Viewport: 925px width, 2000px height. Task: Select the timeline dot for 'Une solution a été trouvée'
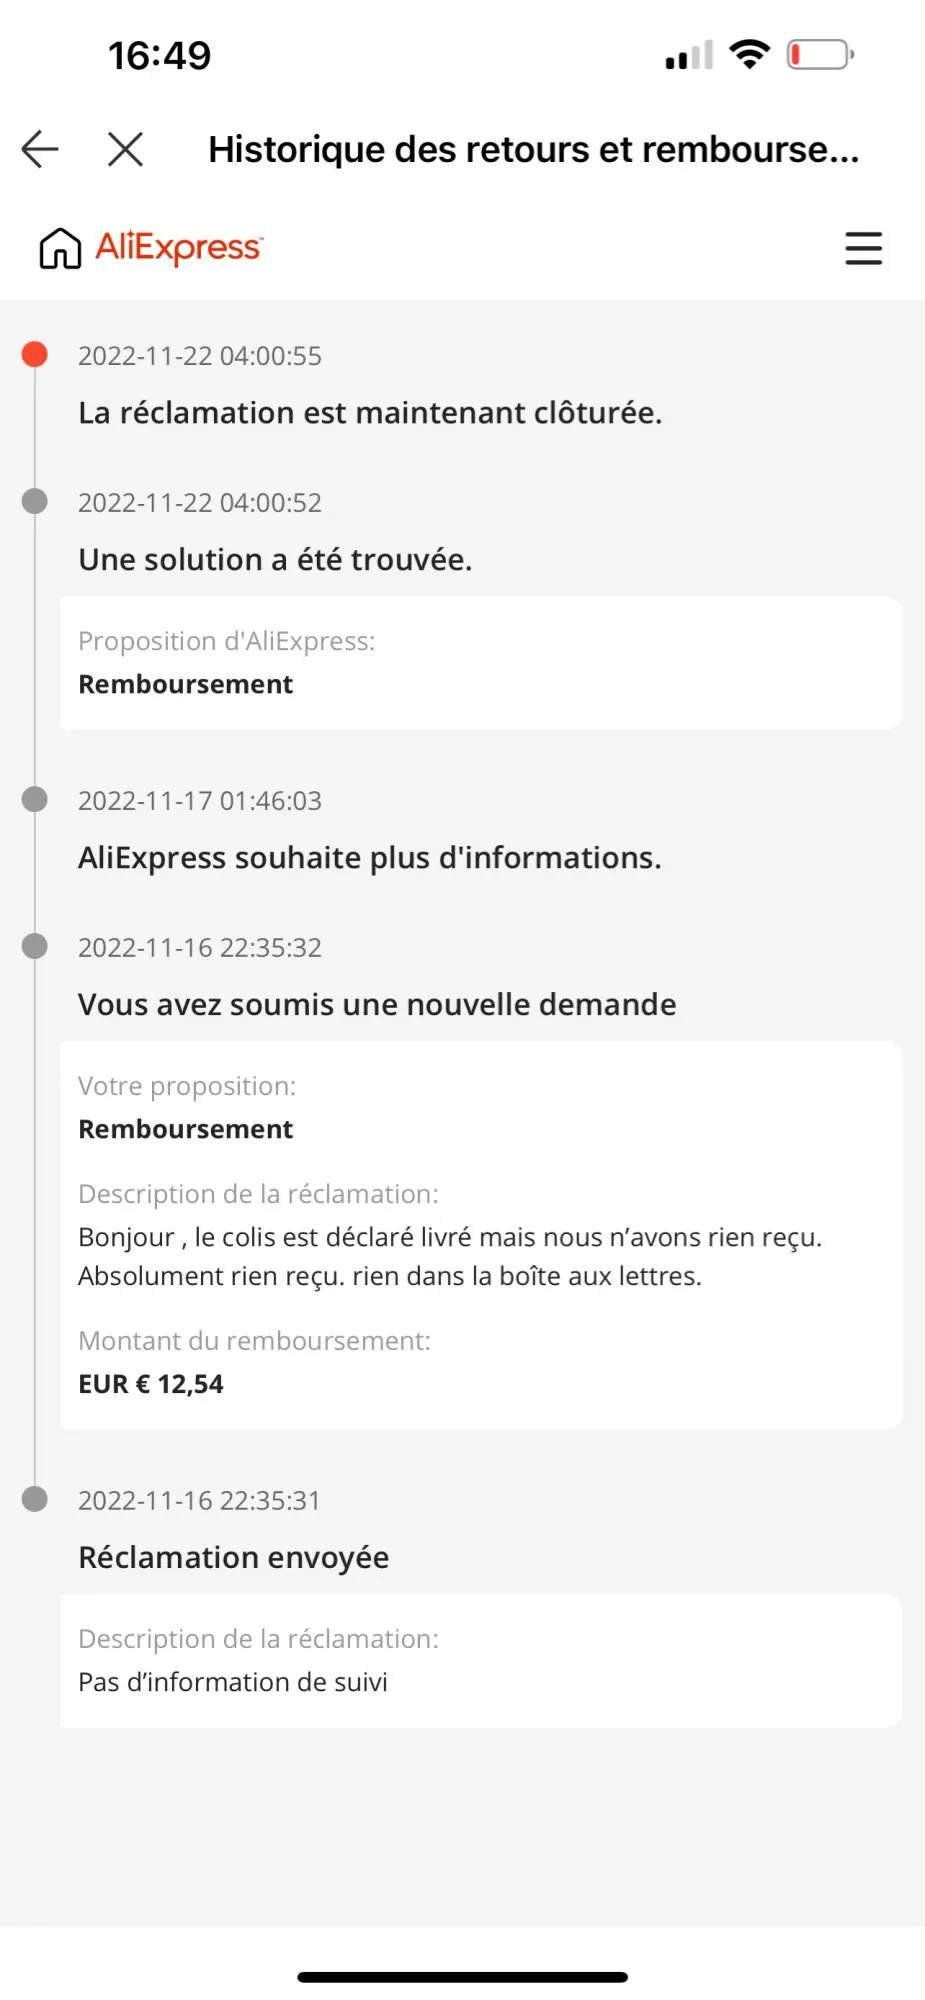(35, 501)
